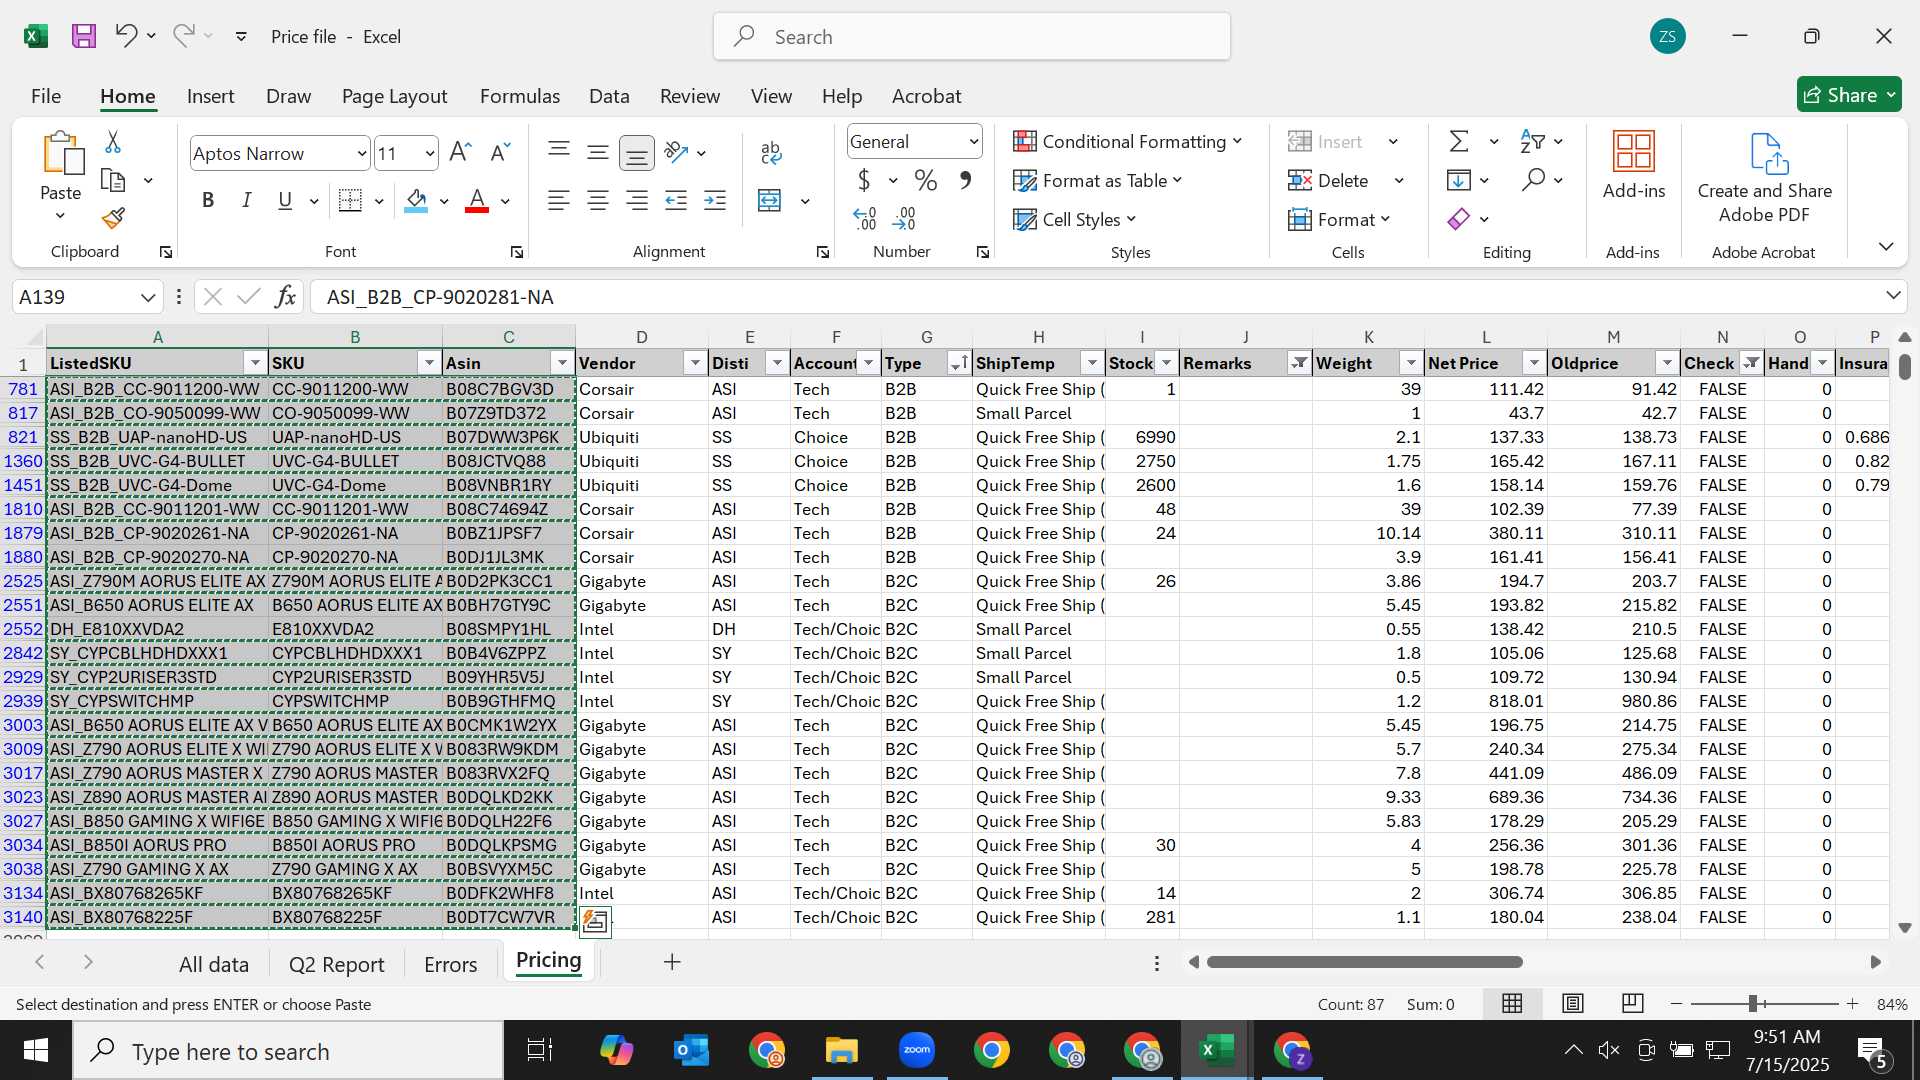Increase font size with the larger A icon
Viewport: 1920px width, 1080px height.
pos(460,152)
